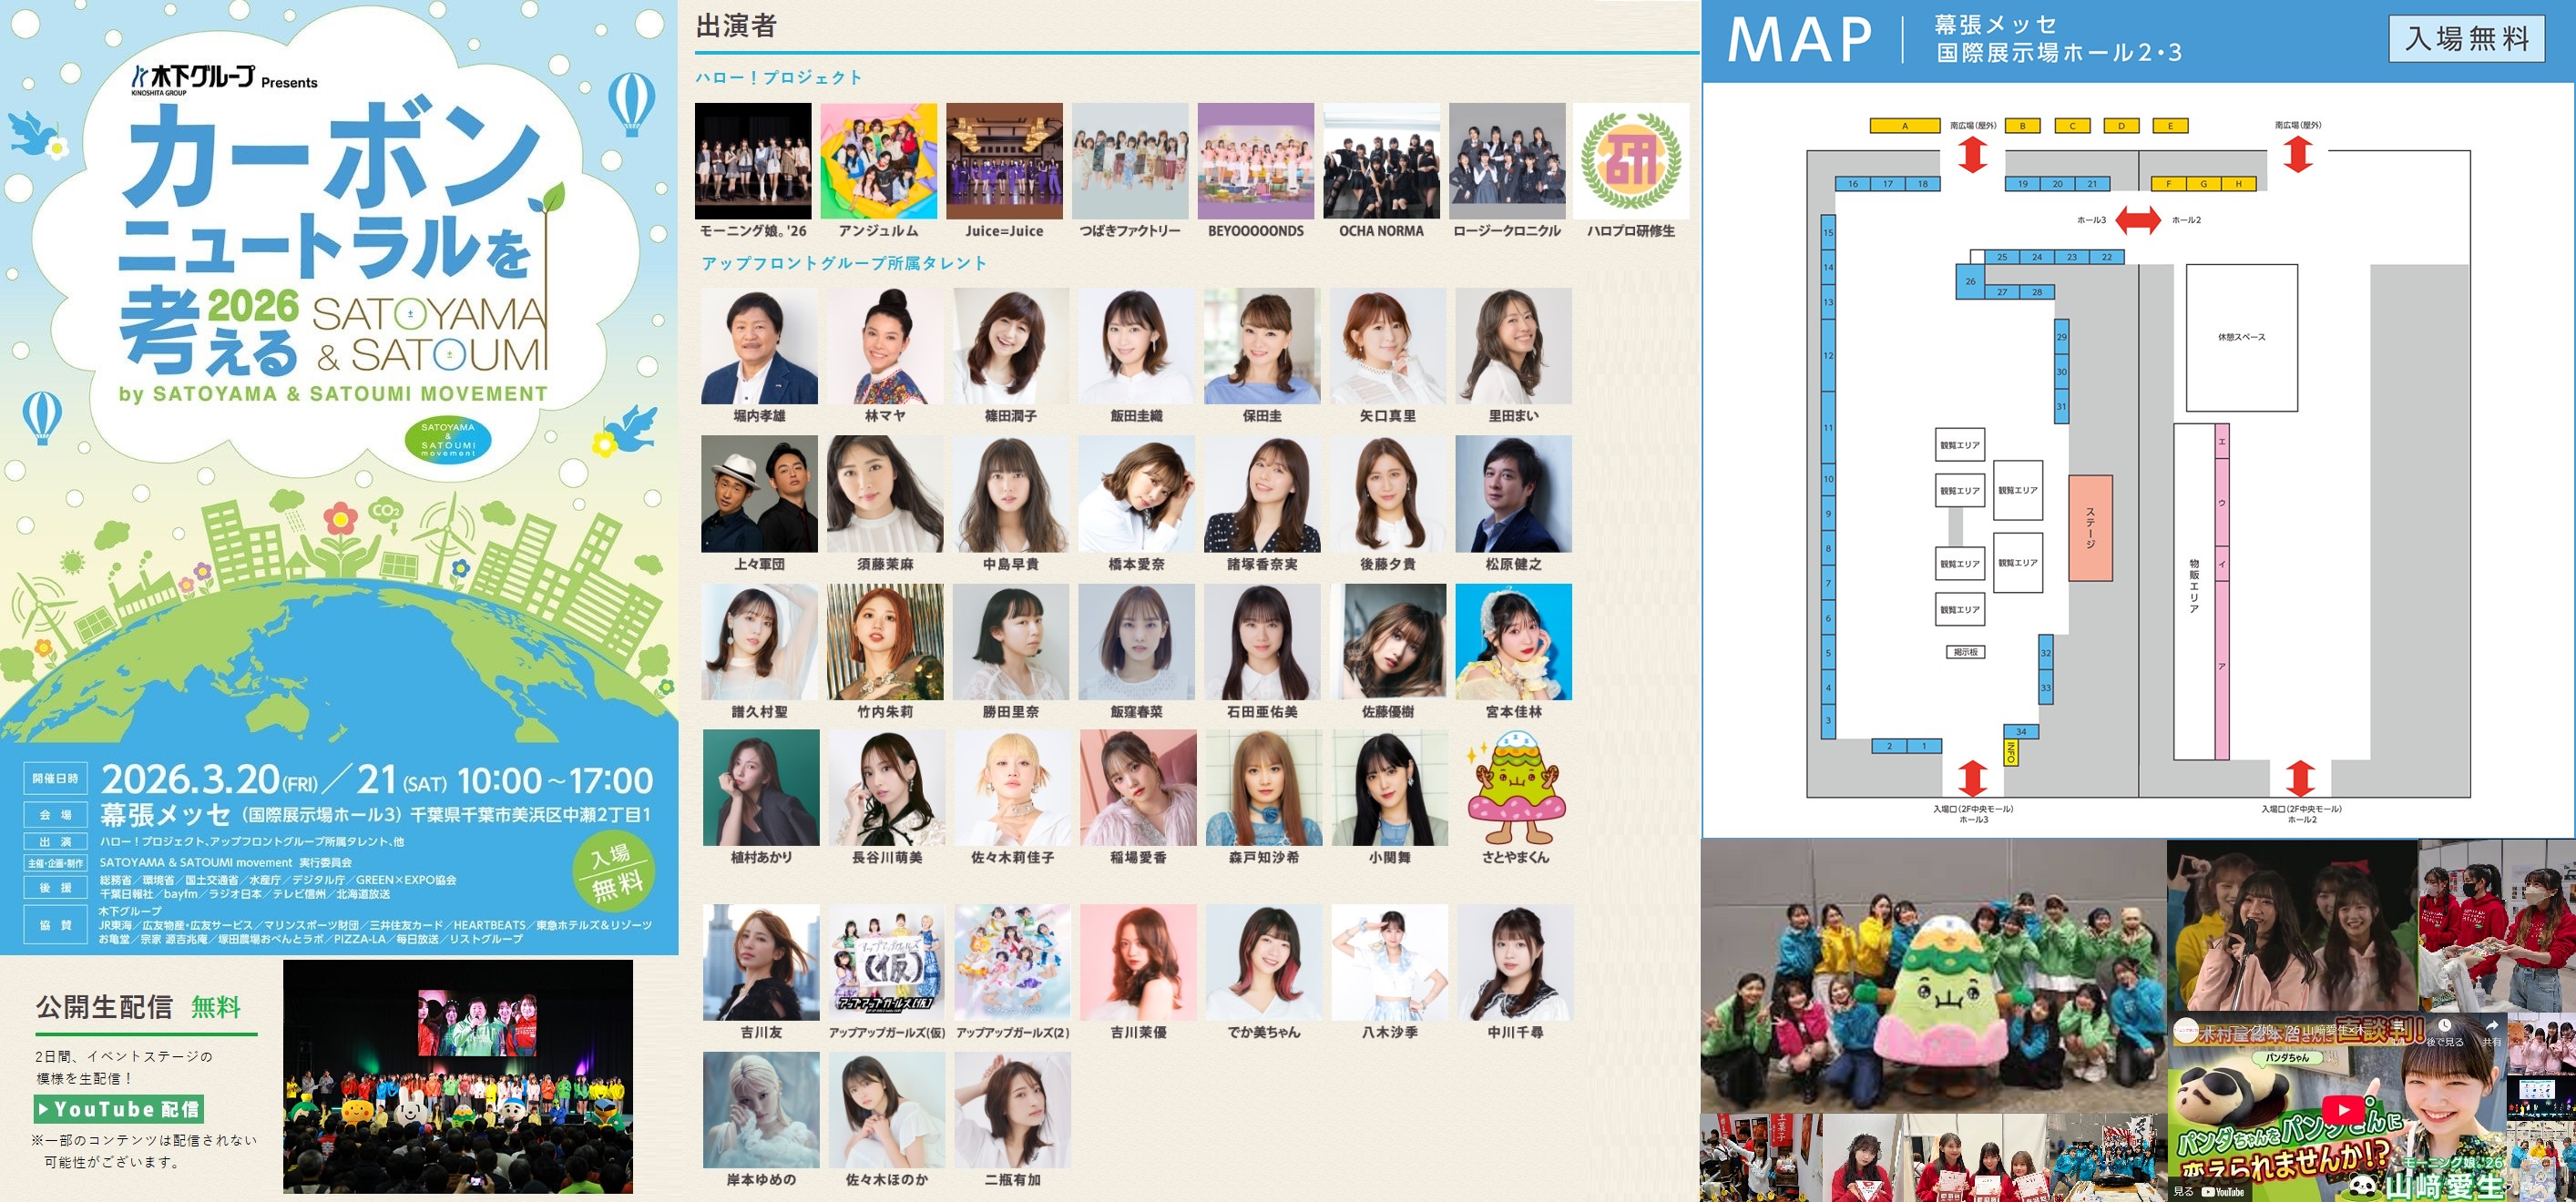Select the 堀内孝雄 performer portrait

pos(759,346)
